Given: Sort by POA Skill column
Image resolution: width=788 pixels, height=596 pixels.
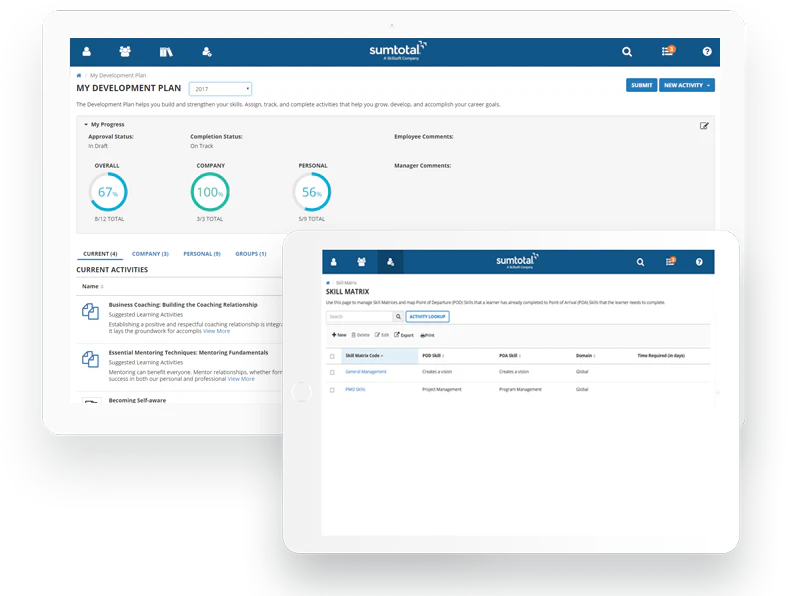Looking at the screenshot, I should coord(510,355).
